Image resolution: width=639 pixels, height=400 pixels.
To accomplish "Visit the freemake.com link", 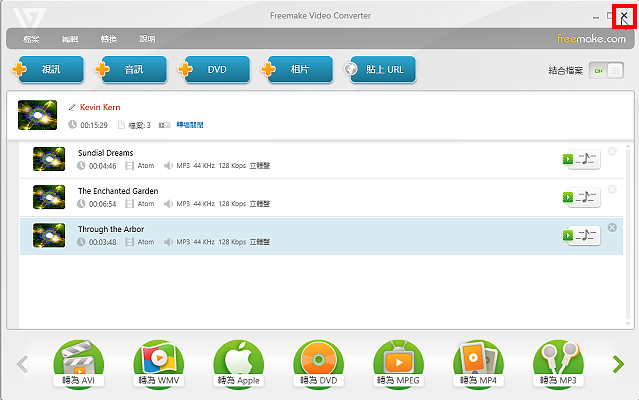I will (x=591, y=39).
